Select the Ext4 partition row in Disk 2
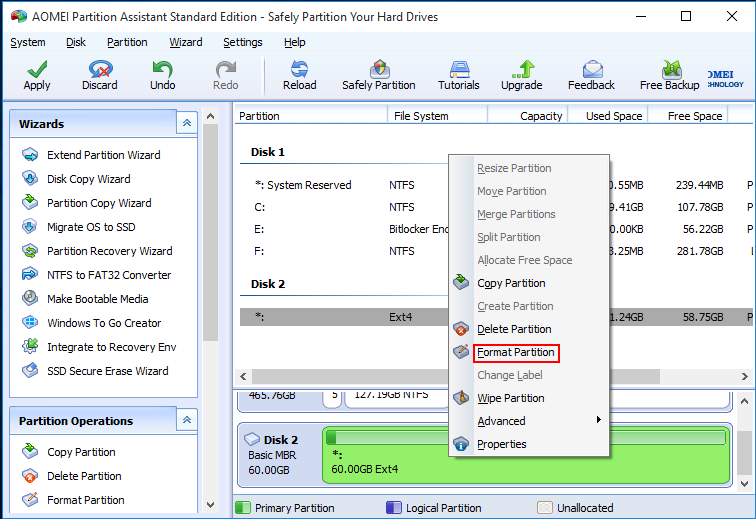 tap(496, 317)
